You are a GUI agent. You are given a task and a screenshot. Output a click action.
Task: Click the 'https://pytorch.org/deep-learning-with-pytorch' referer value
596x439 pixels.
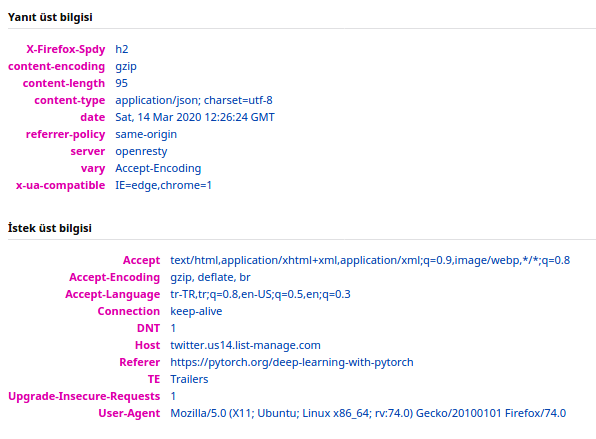tap(292, 362)
